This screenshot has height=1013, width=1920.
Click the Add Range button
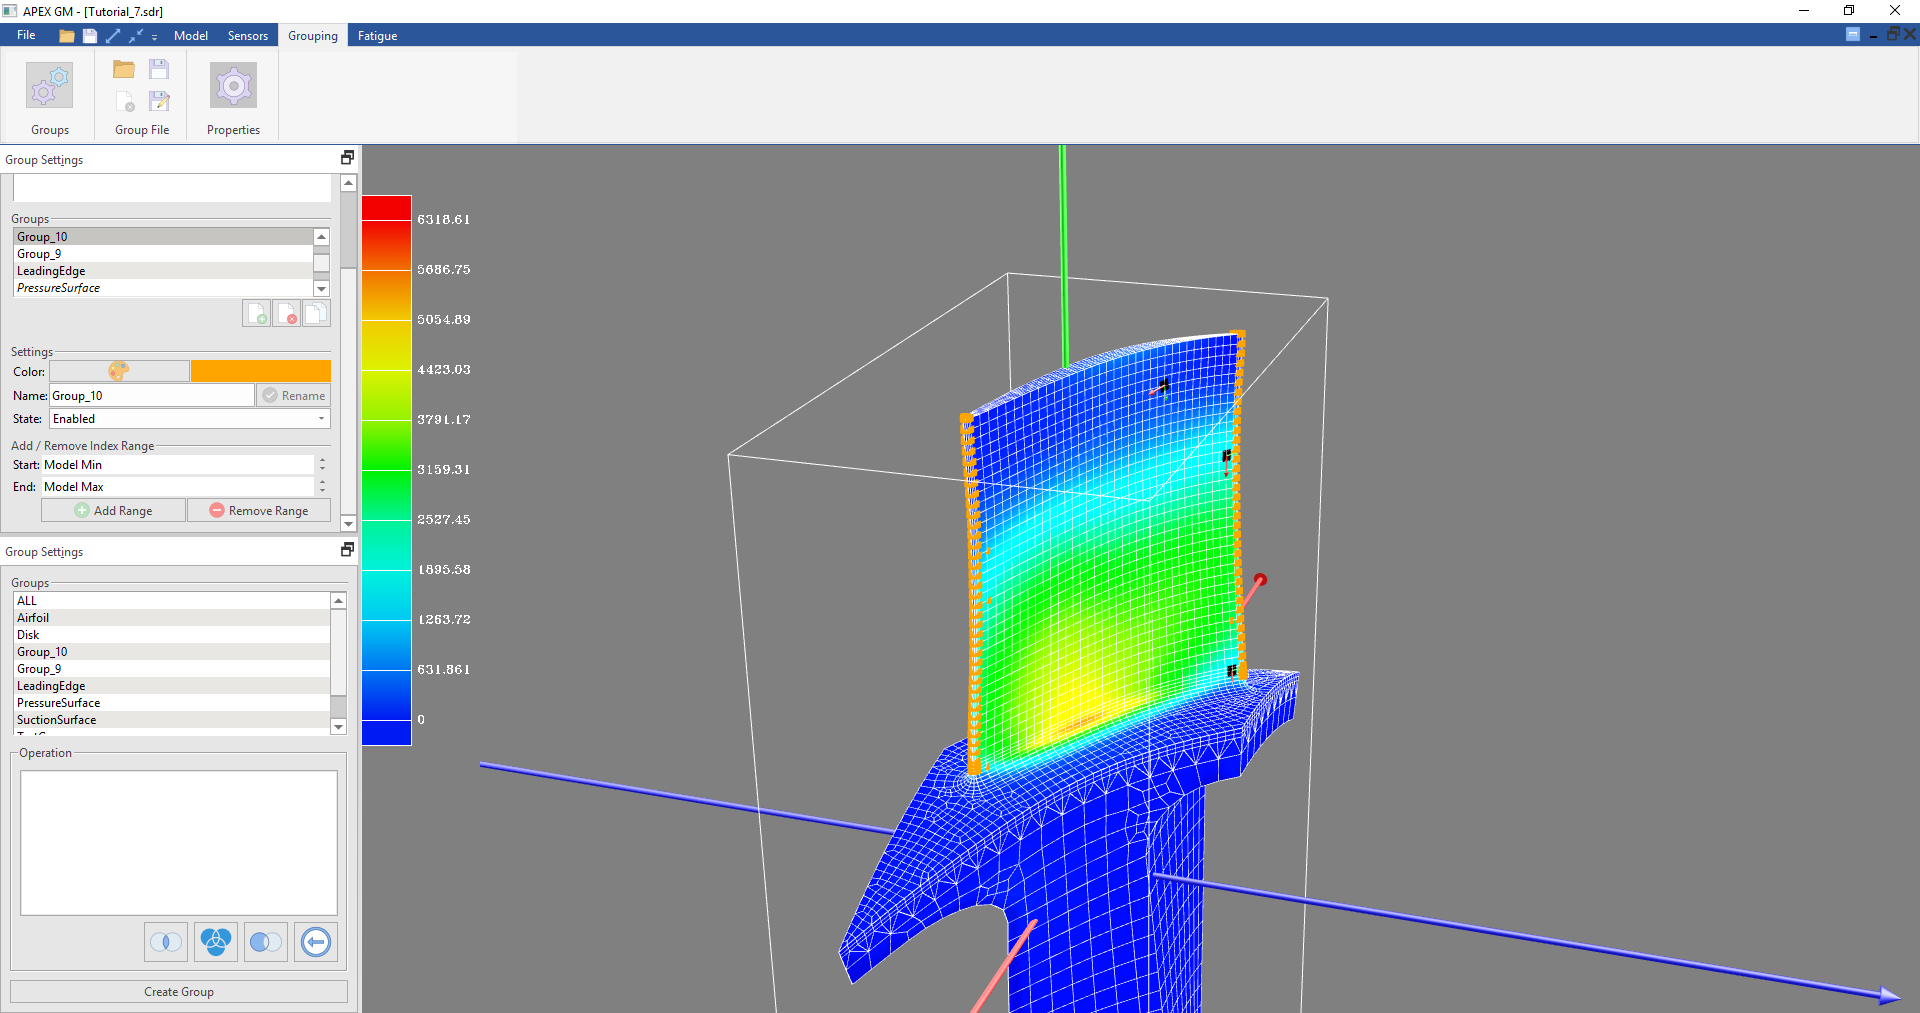click(113, 511)
